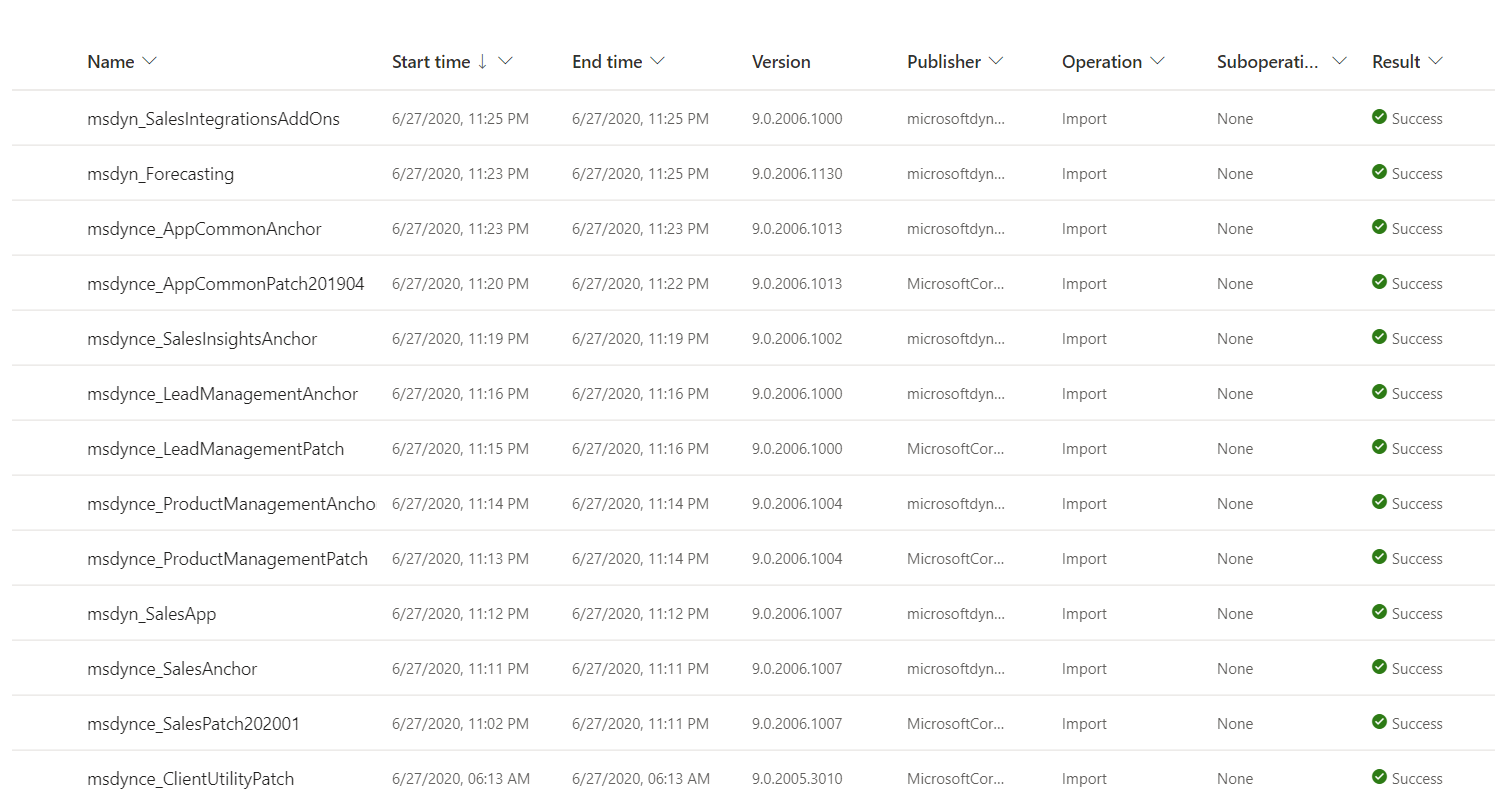Click the Success checkmark icon for msdynce_ClientUtilityPatch
This screenshot has height=800, width=1495.
(1379, 777)
